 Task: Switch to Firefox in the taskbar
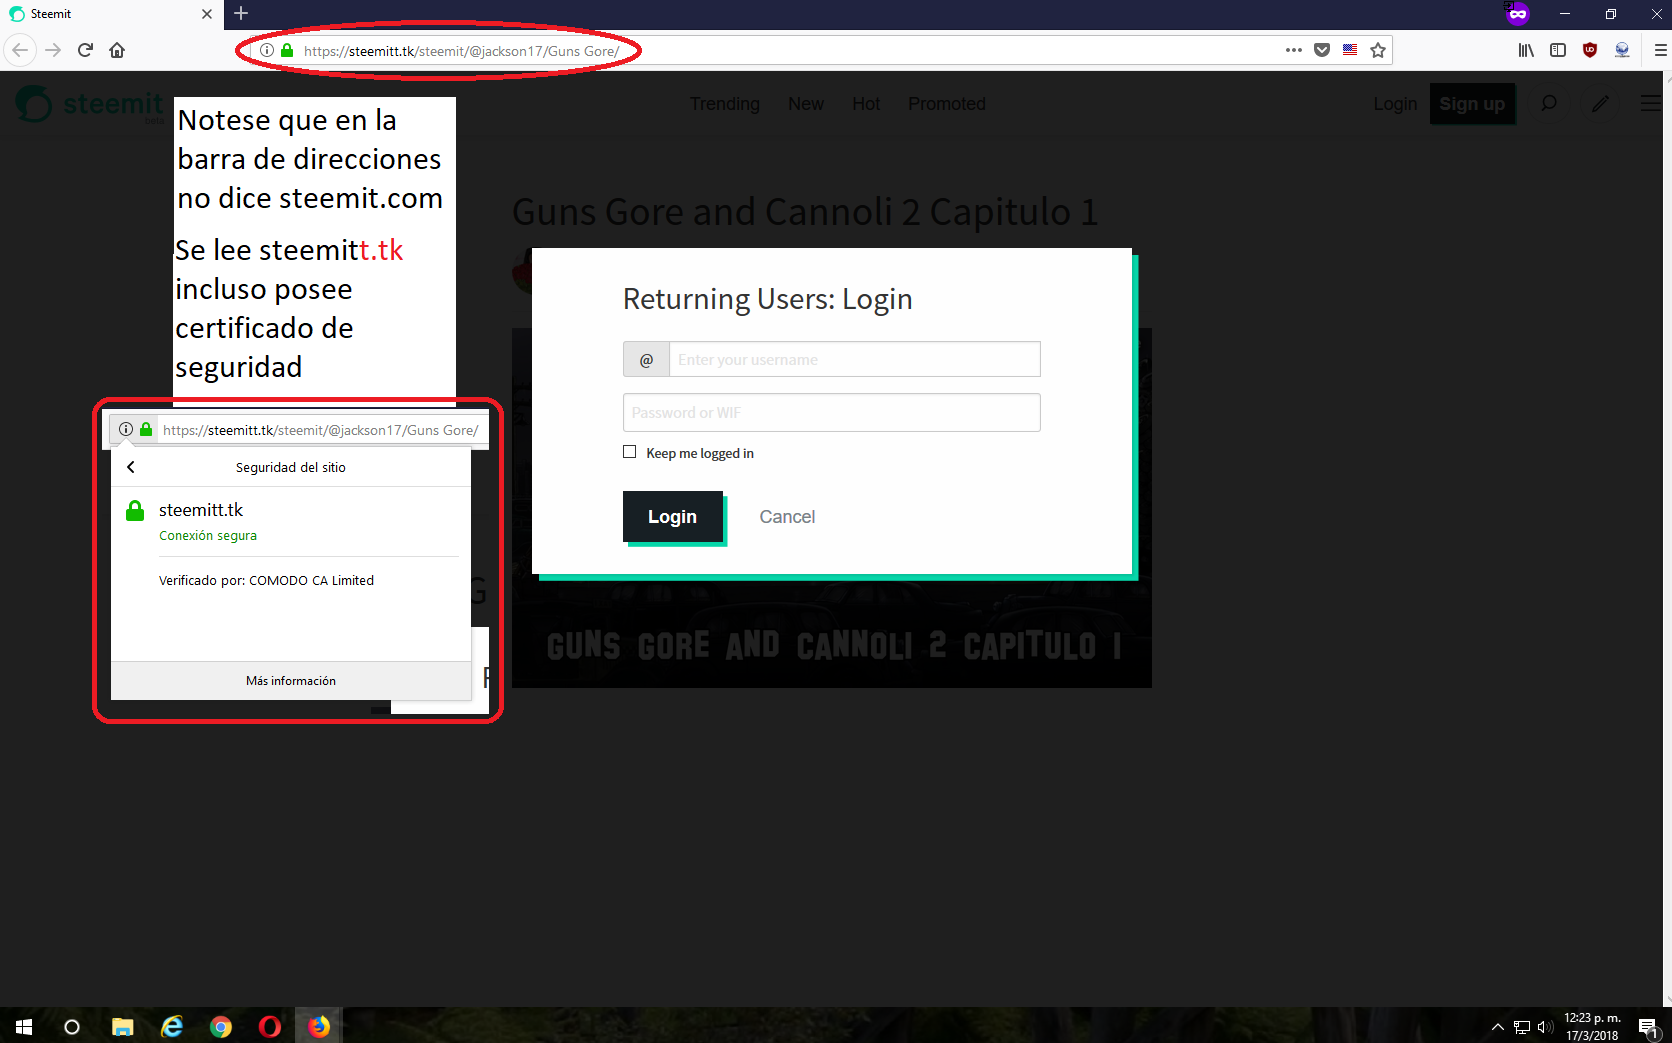pyautogui.click(x=319, y=1027)
